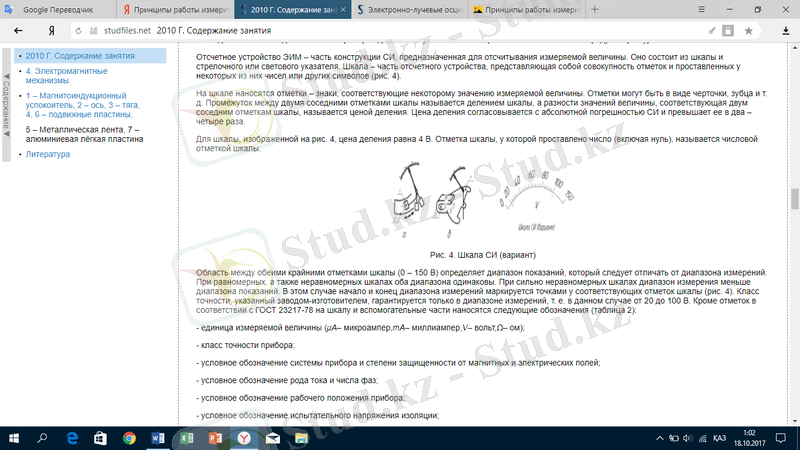Click the page info icon before studfiles.net
800x450 pixels.
93,31
